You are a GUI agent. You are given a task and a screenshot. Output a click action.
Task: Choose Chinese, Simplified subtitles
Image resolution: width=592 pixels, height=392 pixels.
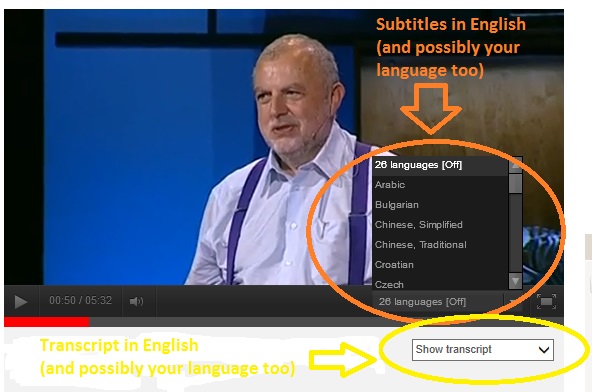click(440, 225)
